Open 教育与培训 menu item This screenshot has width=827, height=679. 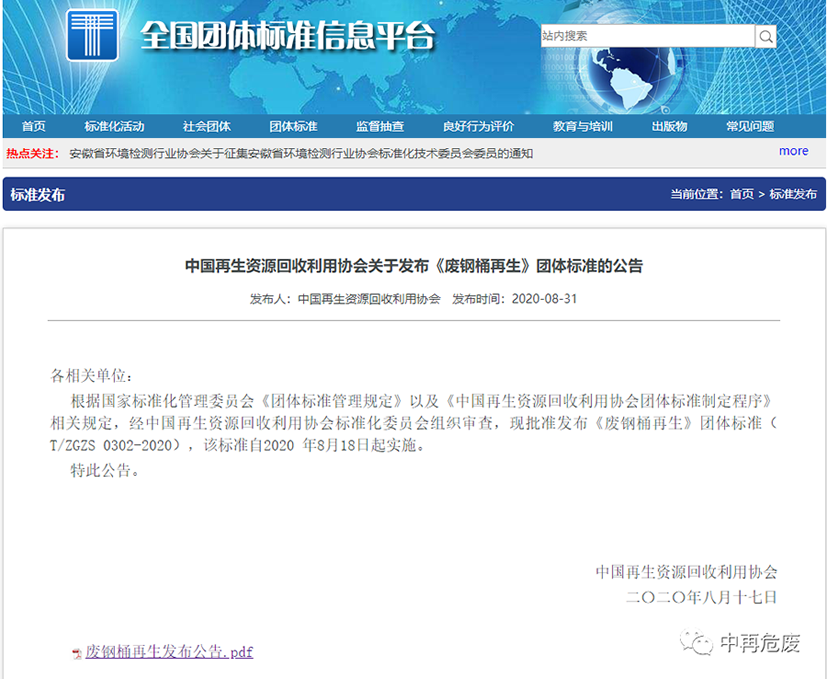(582, 126)
